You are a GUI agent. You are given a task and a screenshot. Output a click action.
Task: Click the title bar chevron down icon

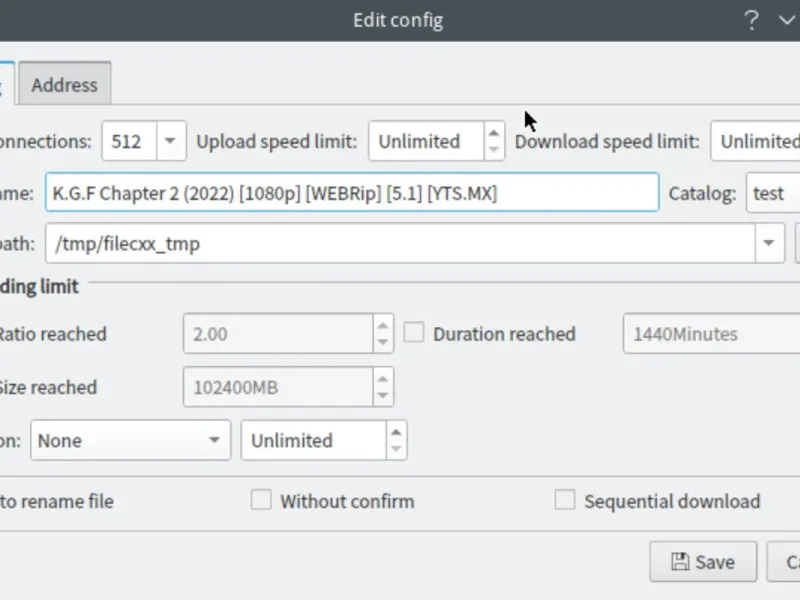(x=785, y=20)
